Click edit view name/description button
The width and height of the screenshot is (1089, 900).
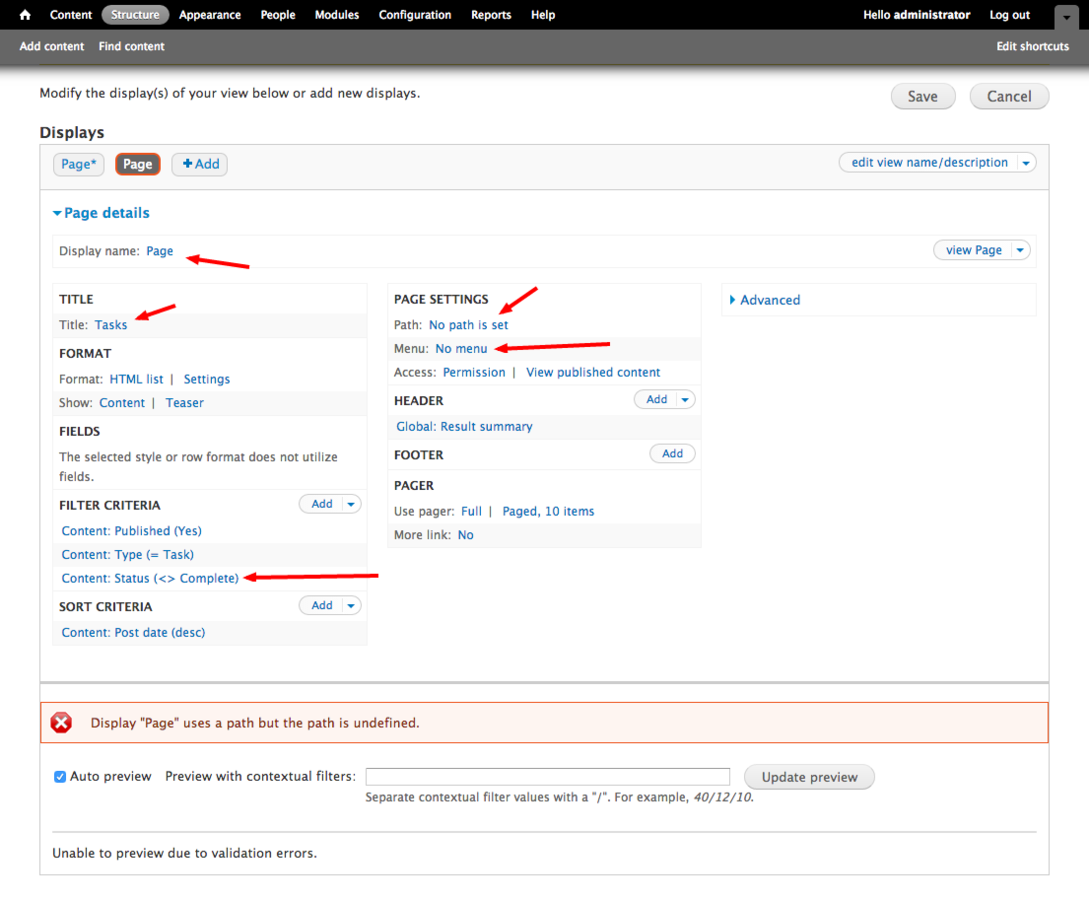point(929,162)
